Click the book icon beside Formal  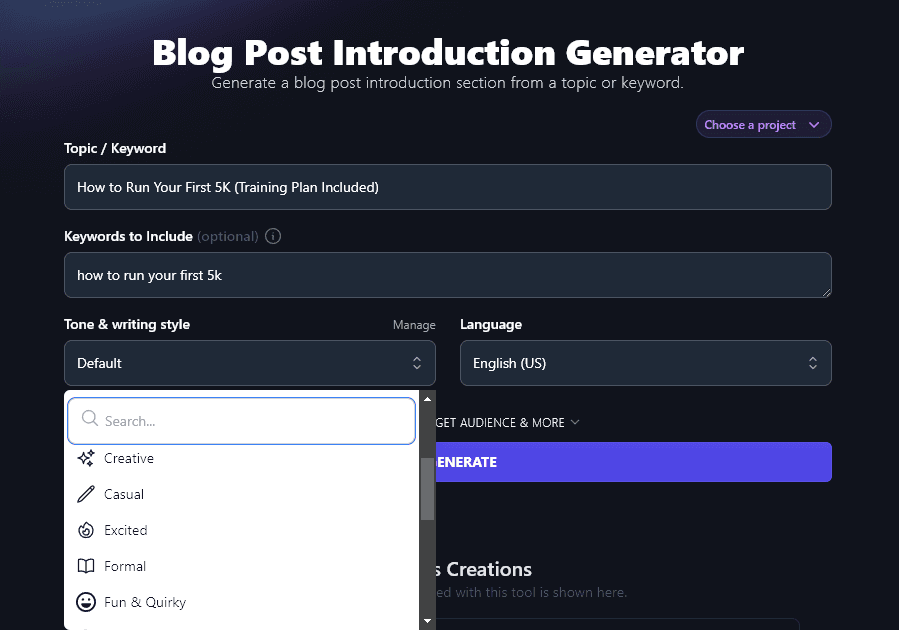click(x=86, y=566)
